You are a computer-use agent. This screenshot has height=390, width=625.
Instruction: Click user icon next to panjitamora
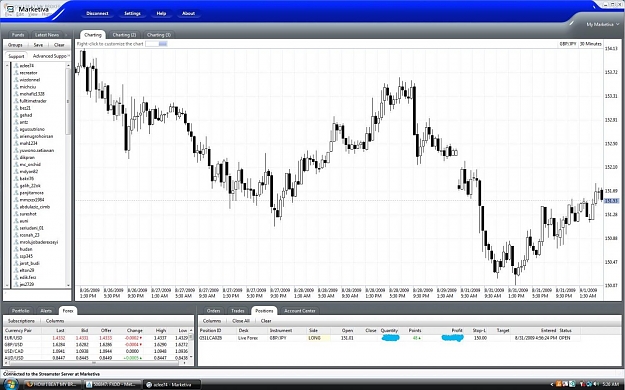(x=16, y=193)
